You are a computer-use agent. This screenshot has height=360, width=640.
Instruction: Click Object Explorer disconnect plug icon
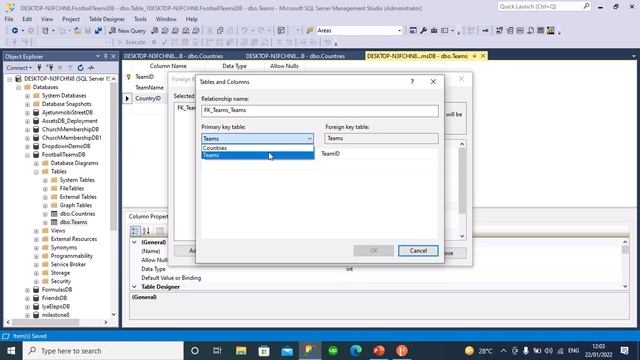50,68
